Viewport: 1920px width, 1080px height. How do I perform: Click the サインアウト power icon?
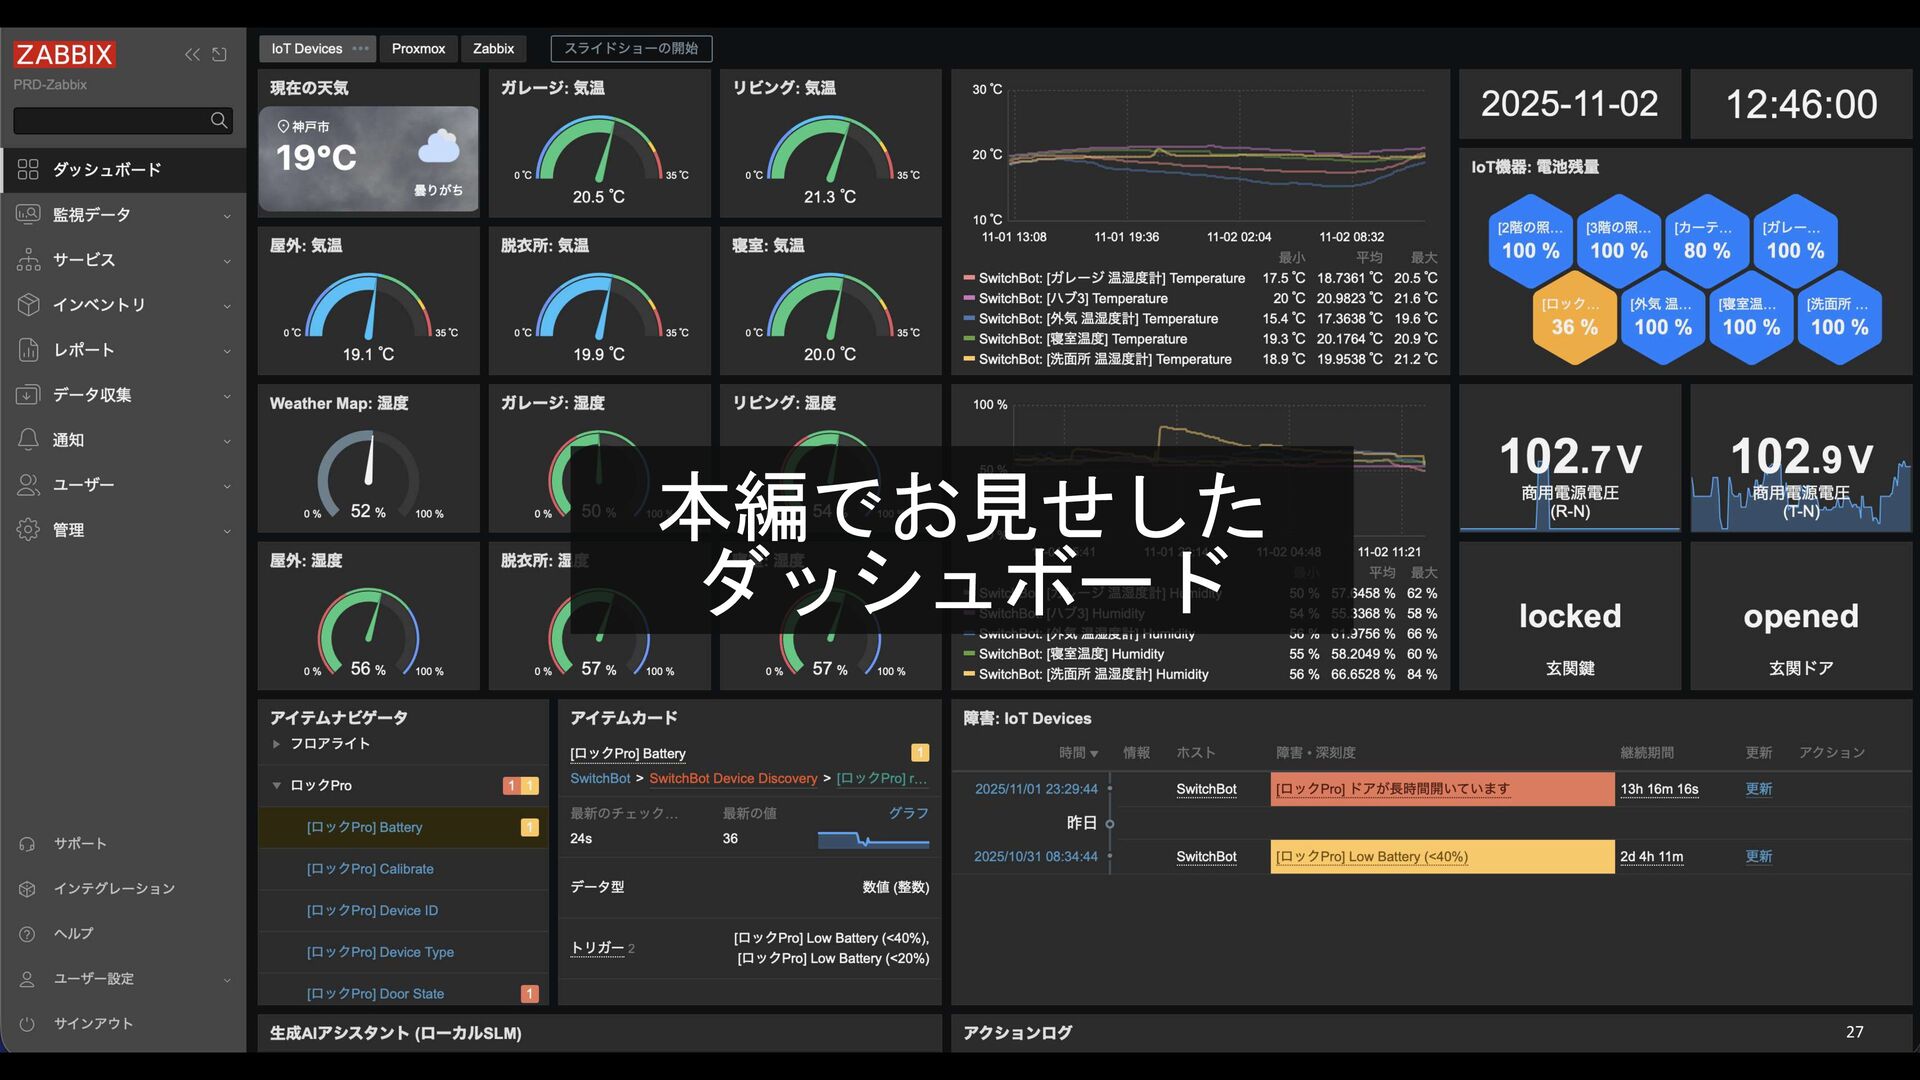28,1024
